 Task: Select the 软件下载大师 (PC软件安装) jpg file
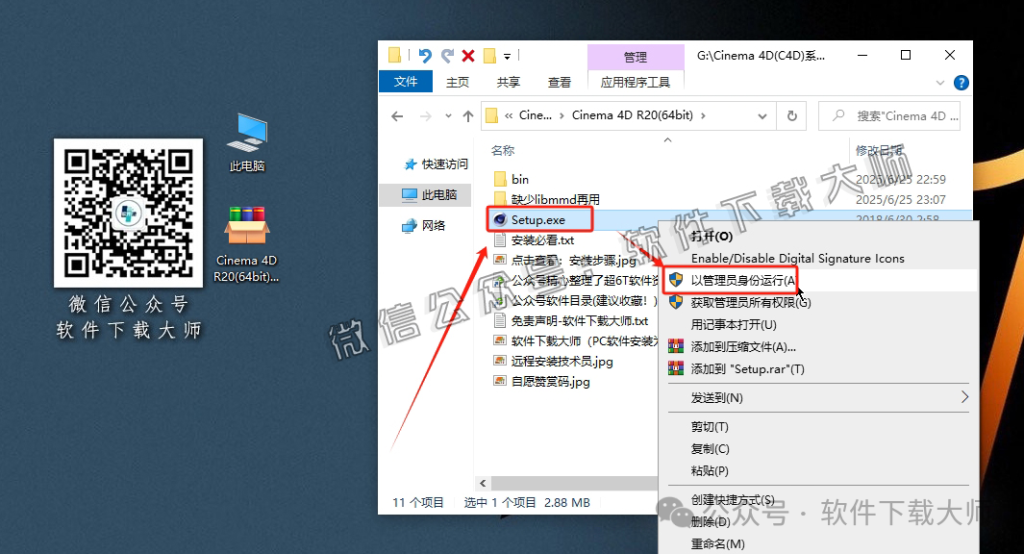point(576,341)
